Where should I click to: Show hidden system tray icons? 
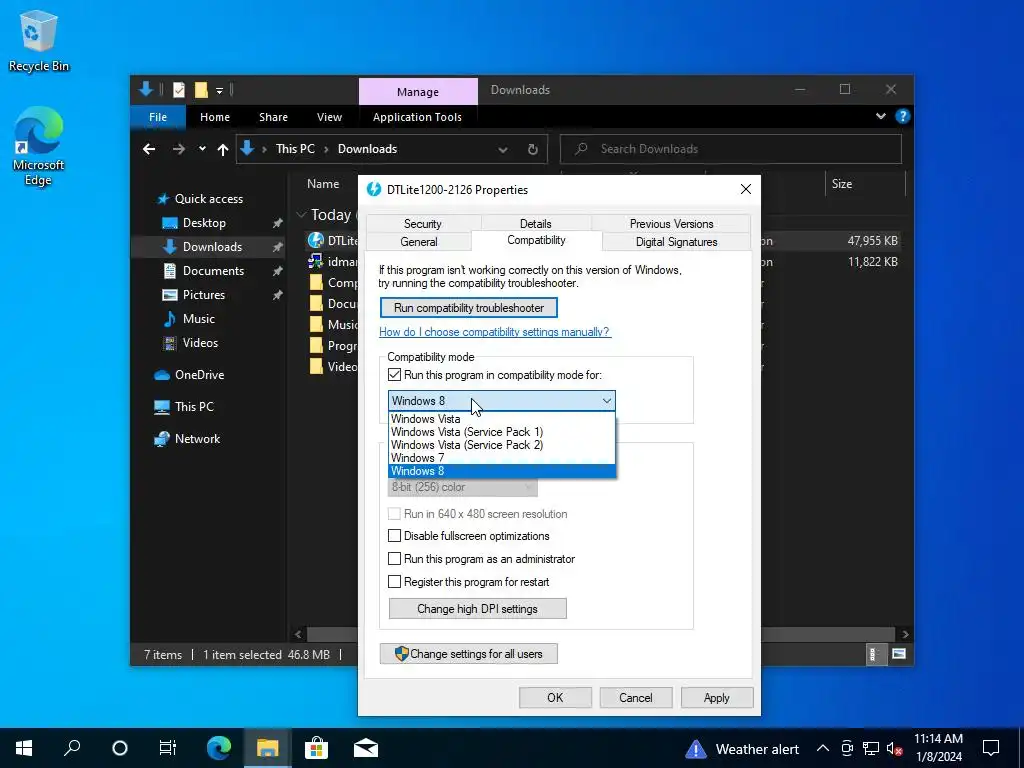823,748
